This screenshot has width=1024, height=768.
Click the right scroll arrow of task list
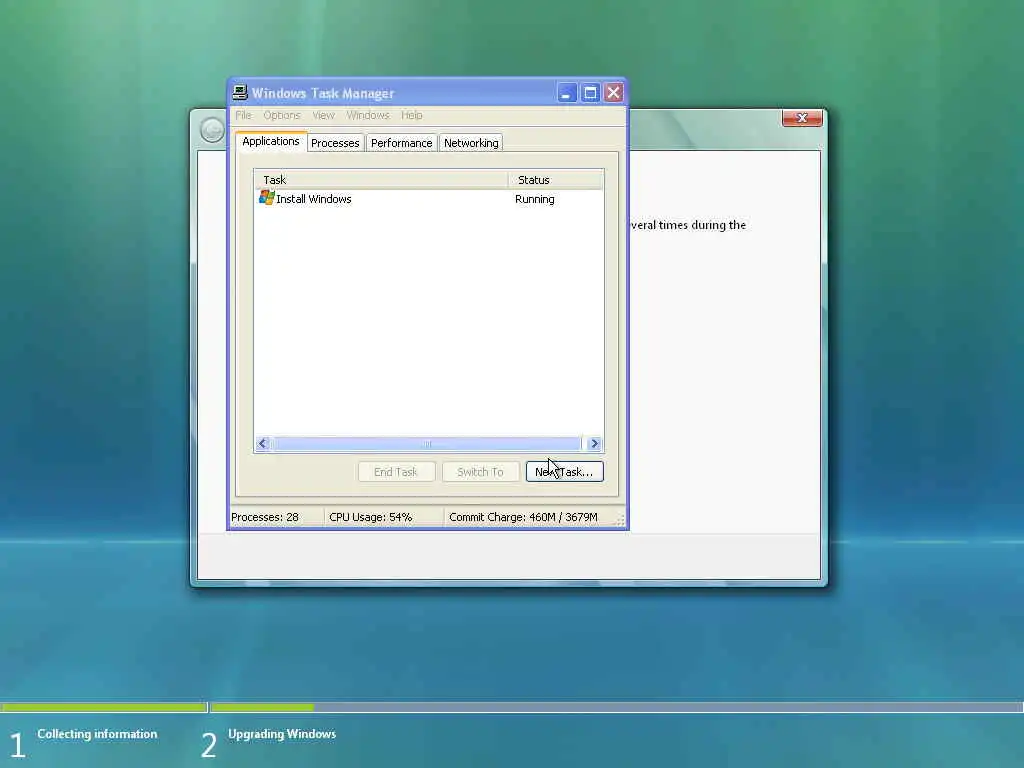point(594,443)
